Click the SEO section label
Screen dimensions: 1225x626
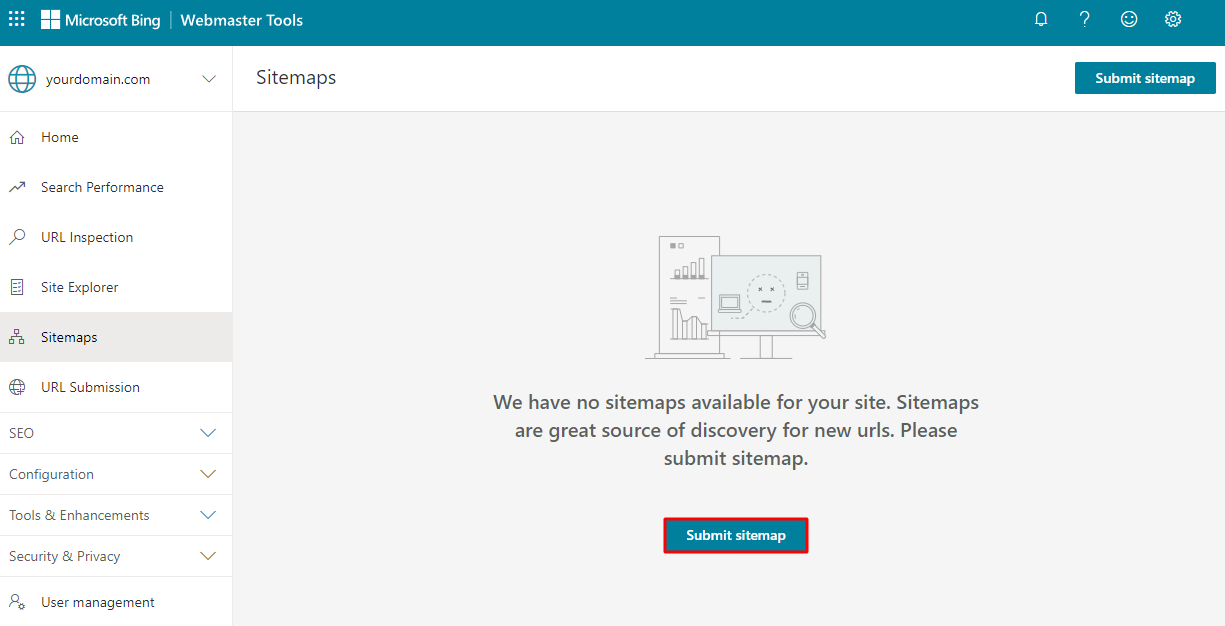tap(21, 433)
